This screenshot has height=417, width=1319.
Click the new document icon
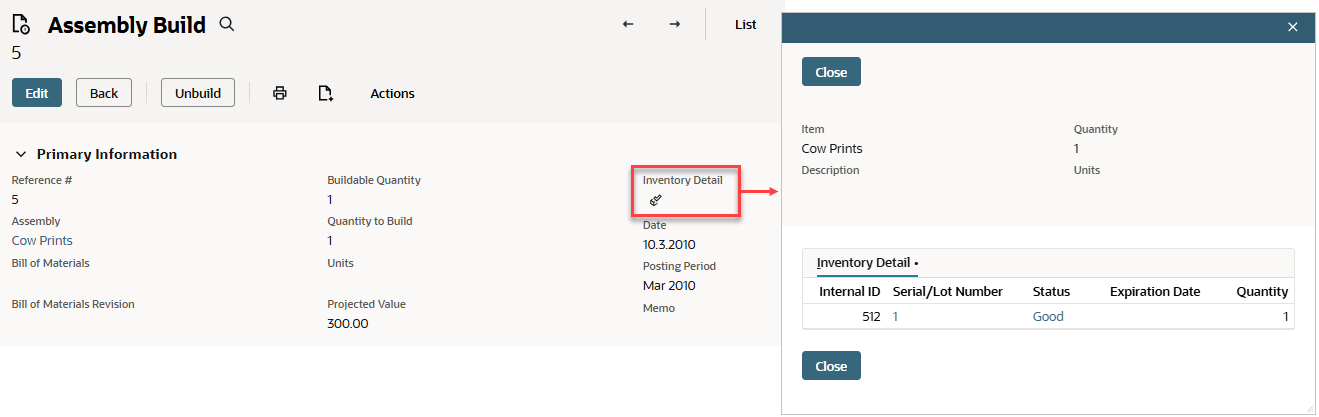point(325,93)
